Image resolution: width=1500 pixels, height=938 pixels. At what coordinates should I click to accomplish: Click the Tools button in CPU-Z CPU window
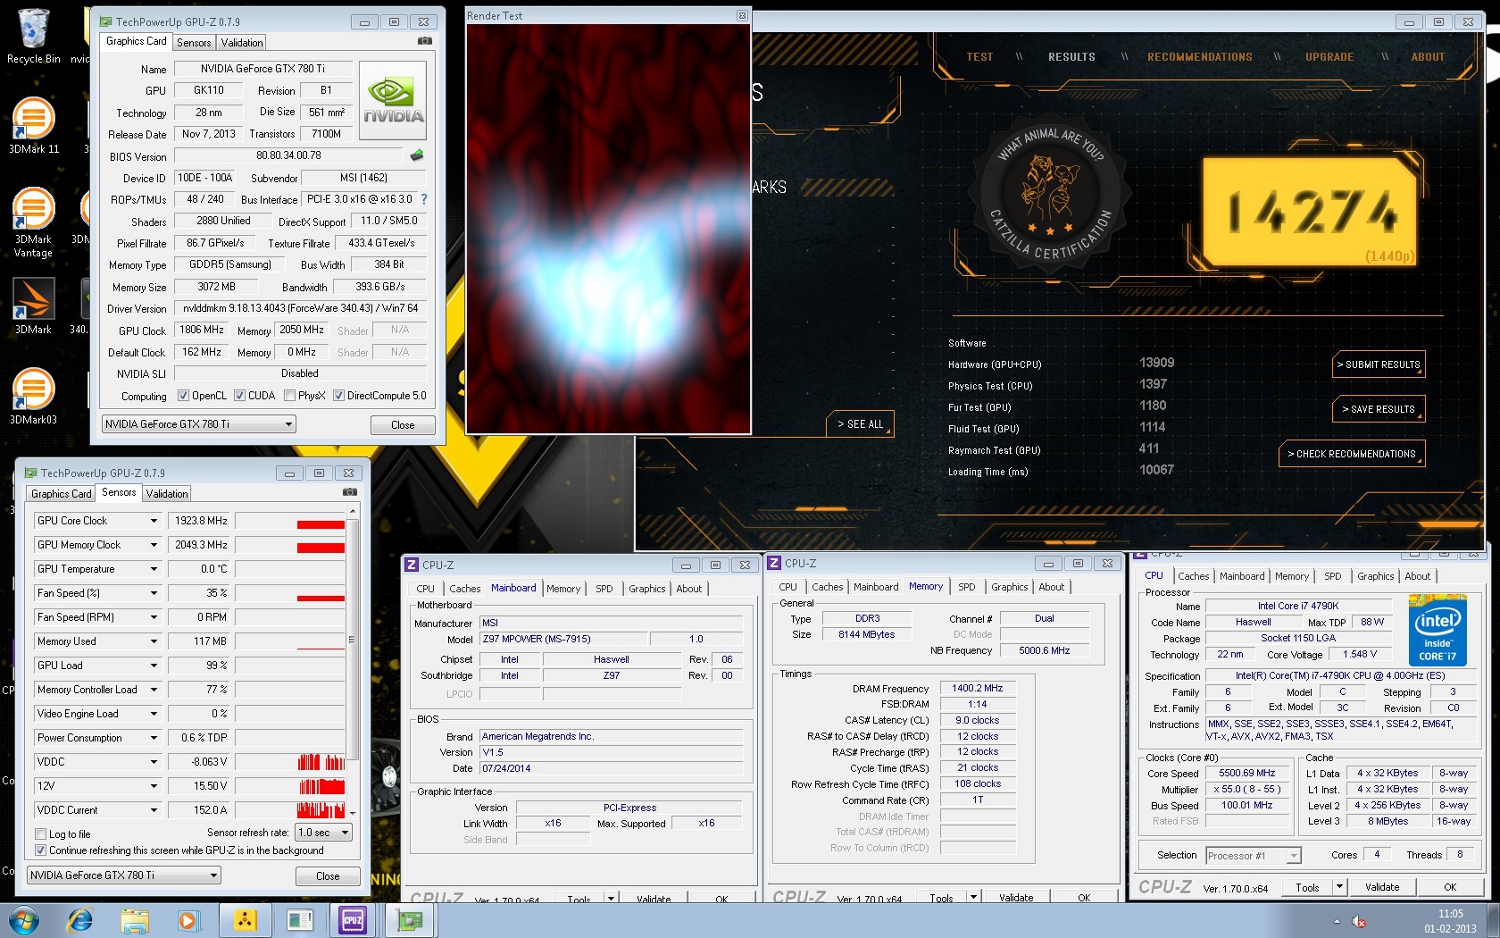1307,887
